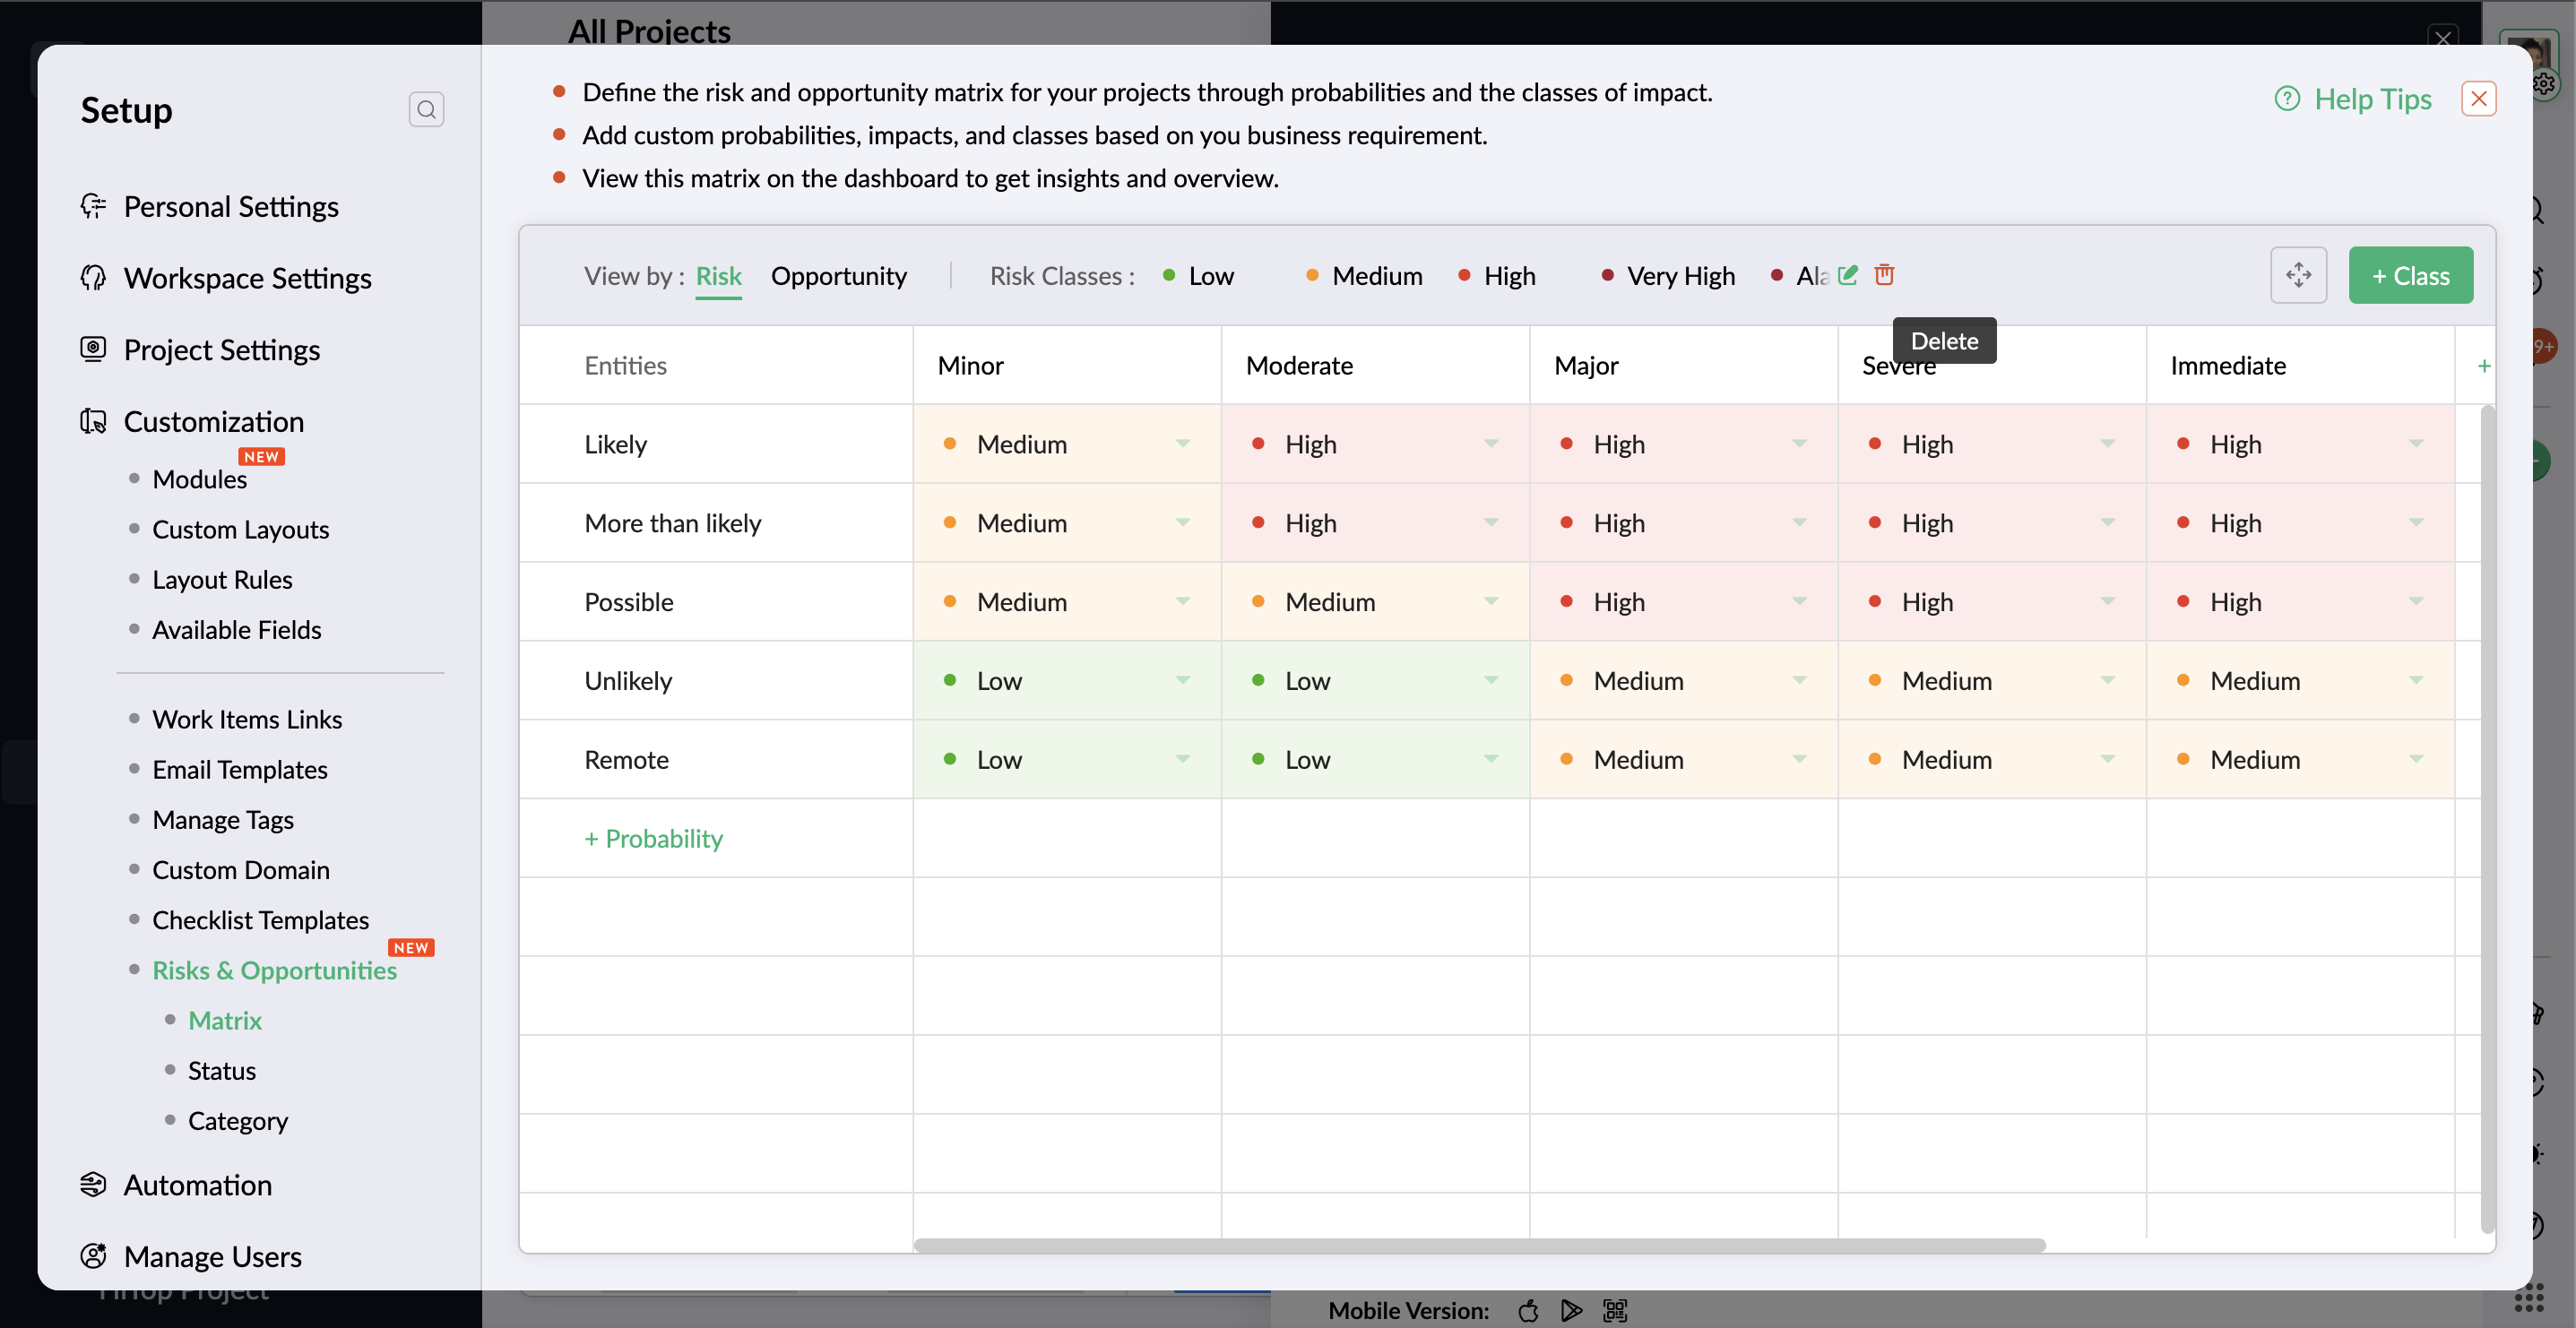
Task: Click the trash icon to delete risk class
Action: tap(1884, 274)
